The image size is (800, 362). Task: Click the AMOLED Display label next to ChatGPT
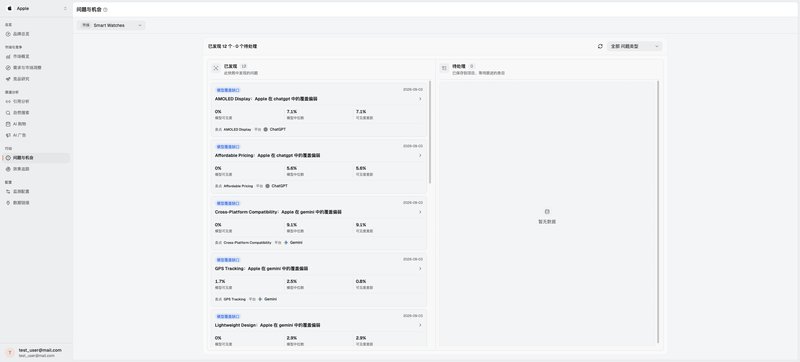pos(237,130)
